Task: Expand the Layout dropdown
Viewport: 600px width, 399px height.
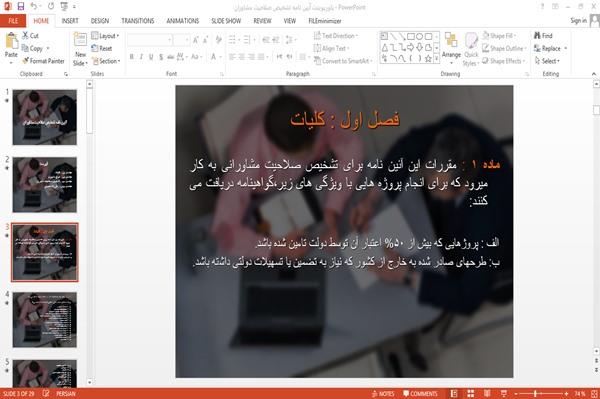Action: point(105,36)
